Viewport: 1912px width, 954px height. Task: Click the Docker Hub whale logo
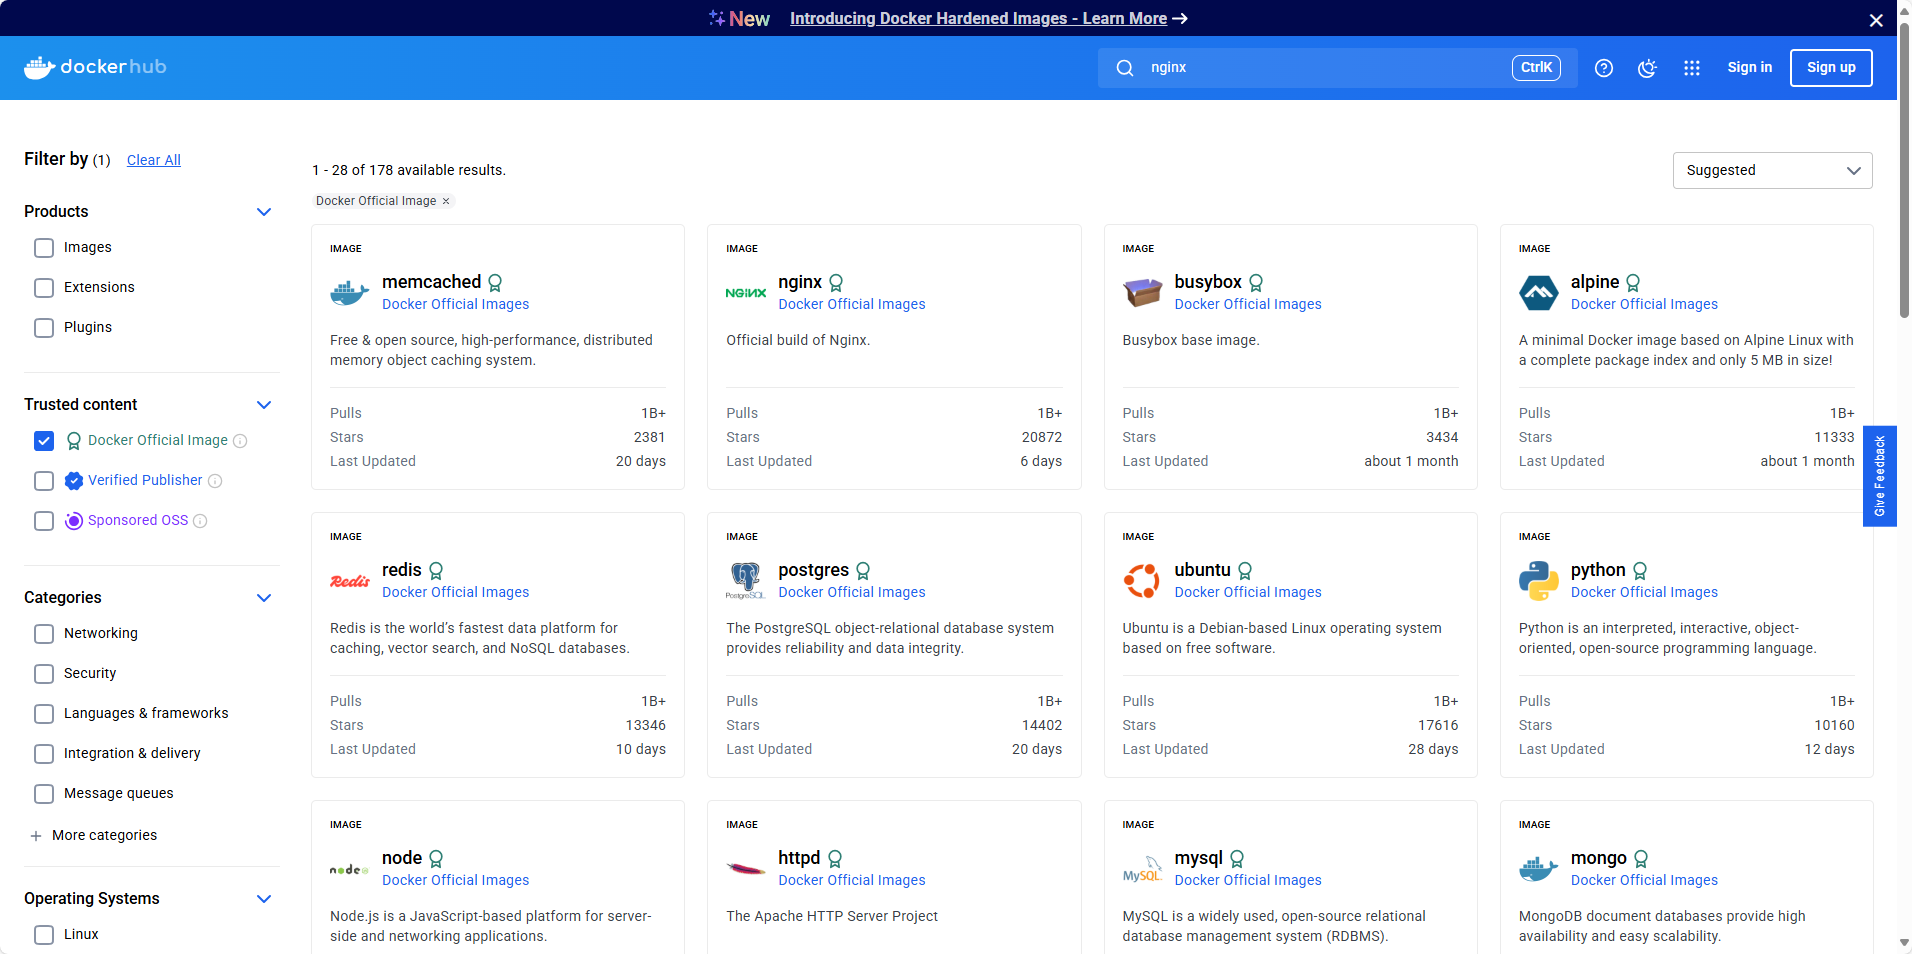[95, 67]
